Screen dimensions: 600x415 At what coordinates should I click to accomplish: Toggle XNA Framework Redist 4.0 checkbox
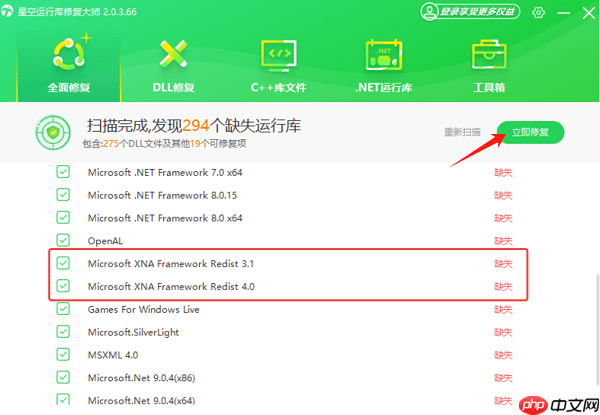click(x=63, y=286)
